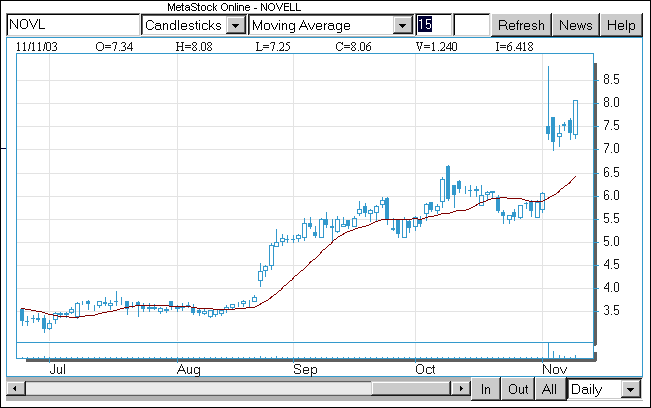Click the 5.0 price axis label
This screenshot has height=408, width=651.
coord(611,242)
